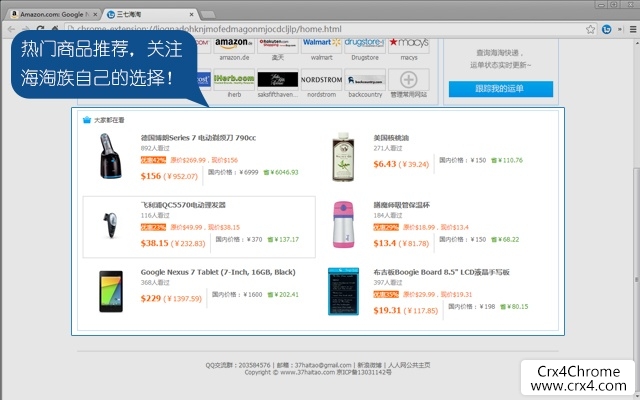Click the 大家都在看 basket icon
640x400 pixels.
pos(87,120)
